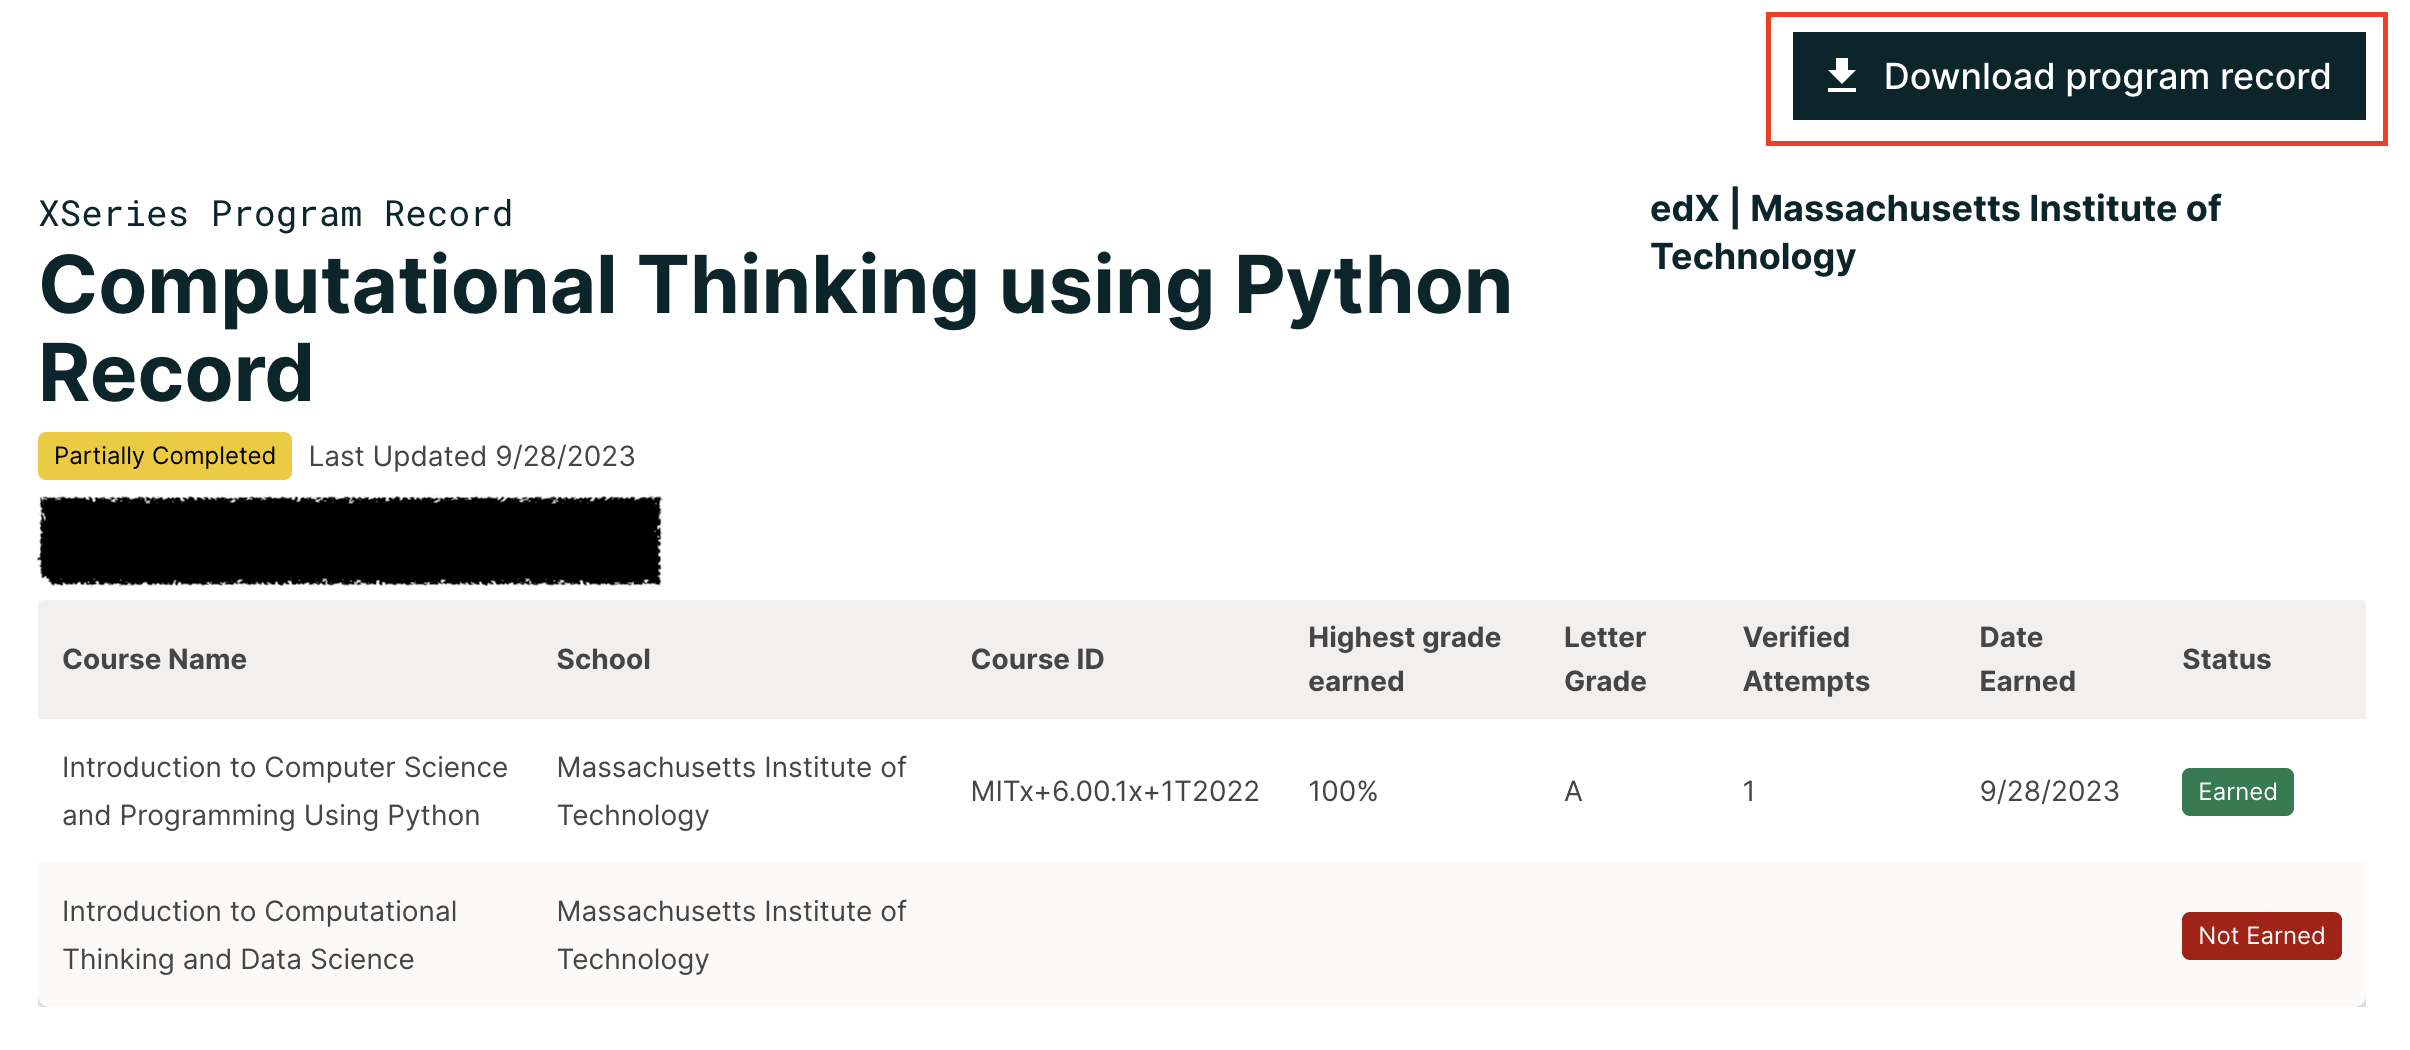Click the Letter Grade column header
Screen dimensions: 2410x1050
pos(1605,659)
